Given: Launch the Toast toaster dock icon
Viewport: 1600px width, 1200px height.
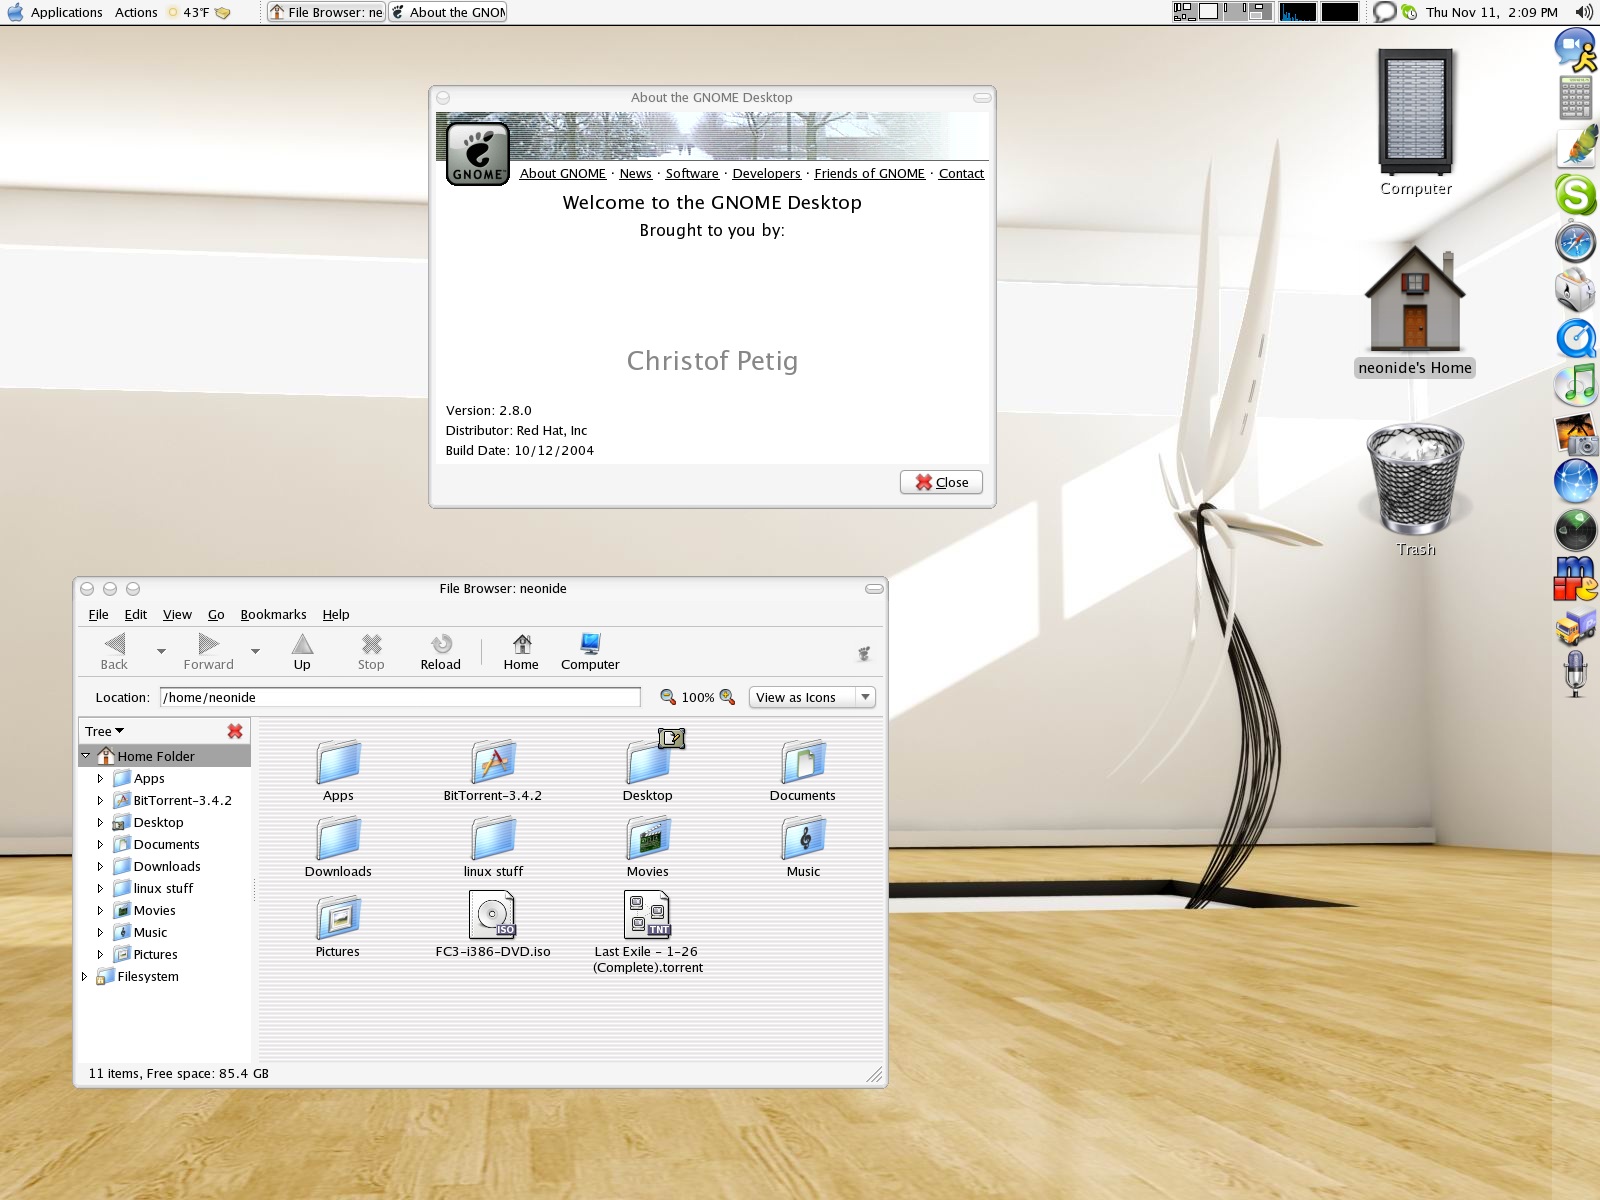Looking at the screenshot, I should (1576, 290).
